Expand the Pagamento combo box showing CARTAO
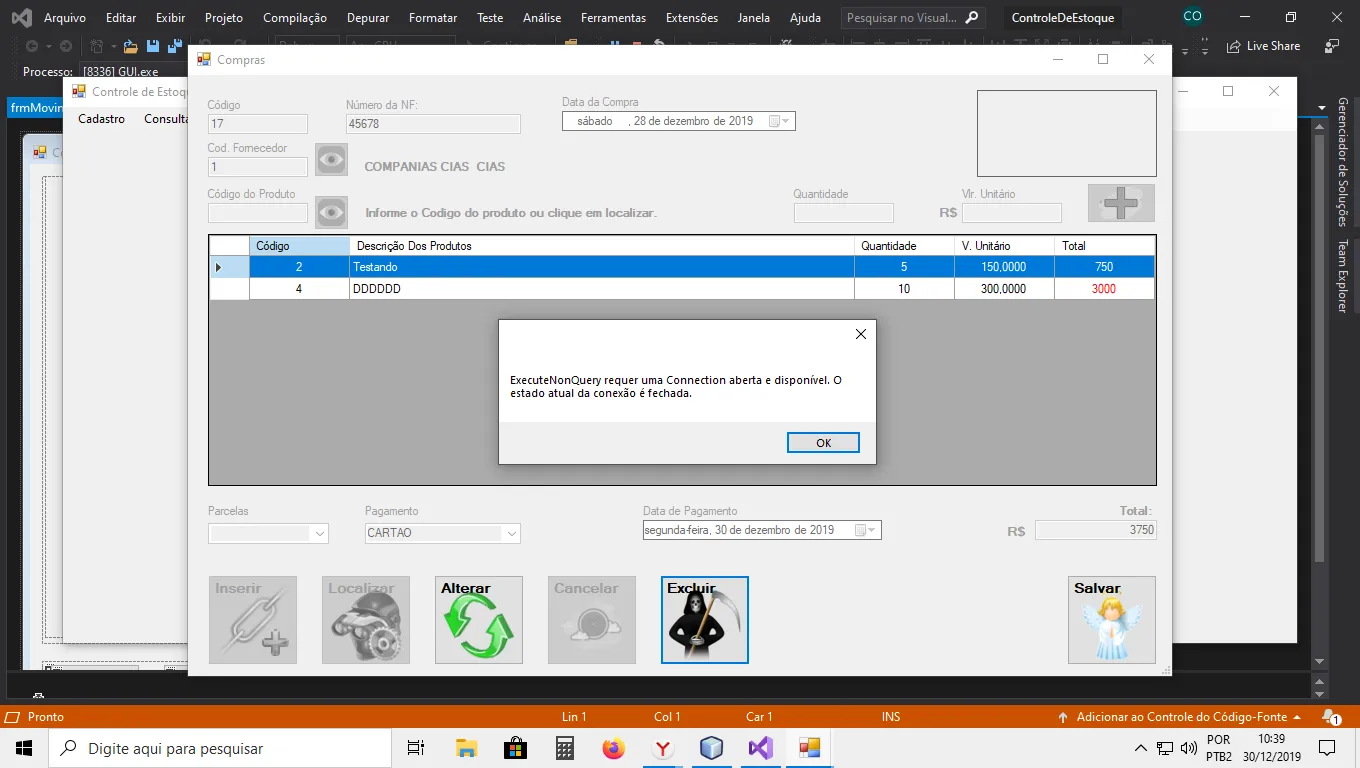This screenshot has height=768, width=1360. [512, 534]
